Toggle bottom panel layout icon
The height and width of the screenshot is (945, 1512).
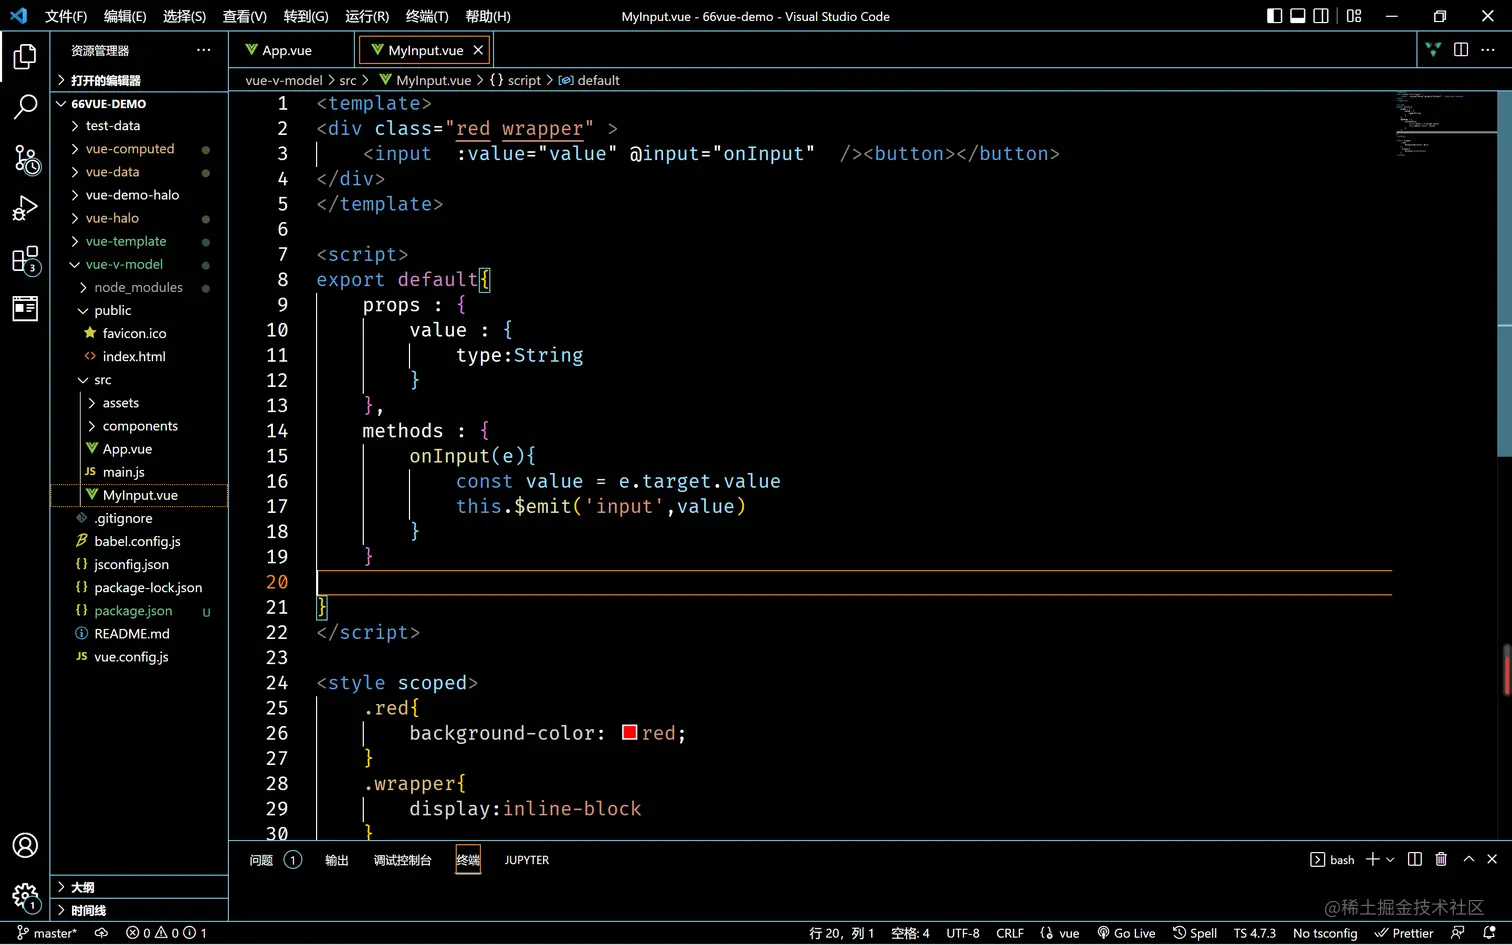point(1298,16)
